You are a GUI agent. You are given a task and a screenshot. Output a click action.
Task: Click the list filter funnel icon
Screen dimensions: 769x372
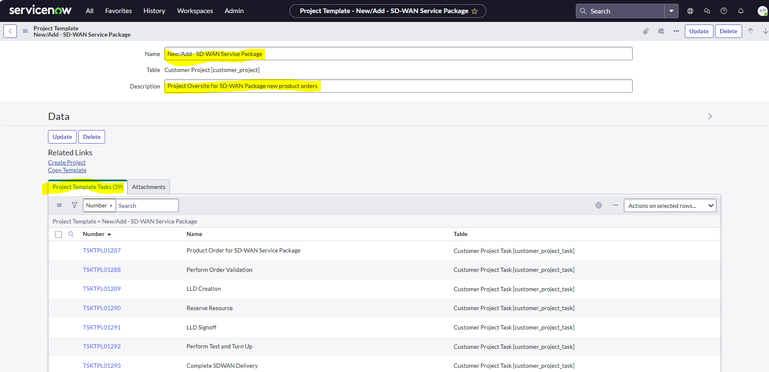coord(75,205)
